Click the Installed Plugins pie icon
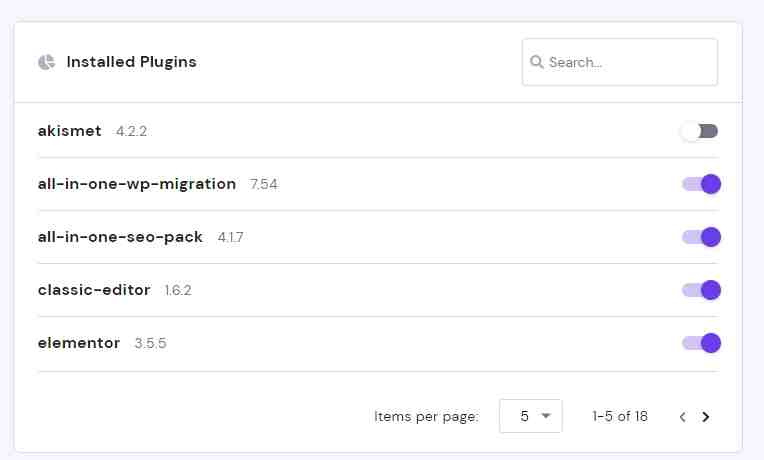The height and width of the screenshot is (460, 764). (x=46, y=62)
